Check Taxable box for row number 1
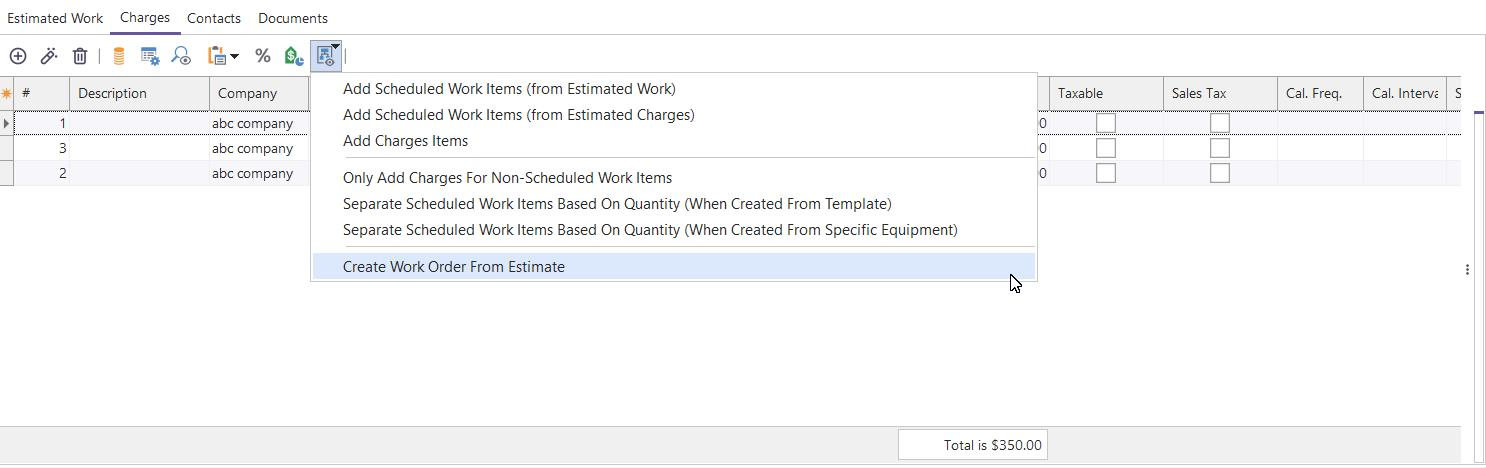1486x468 pixels. point(1106,123)
